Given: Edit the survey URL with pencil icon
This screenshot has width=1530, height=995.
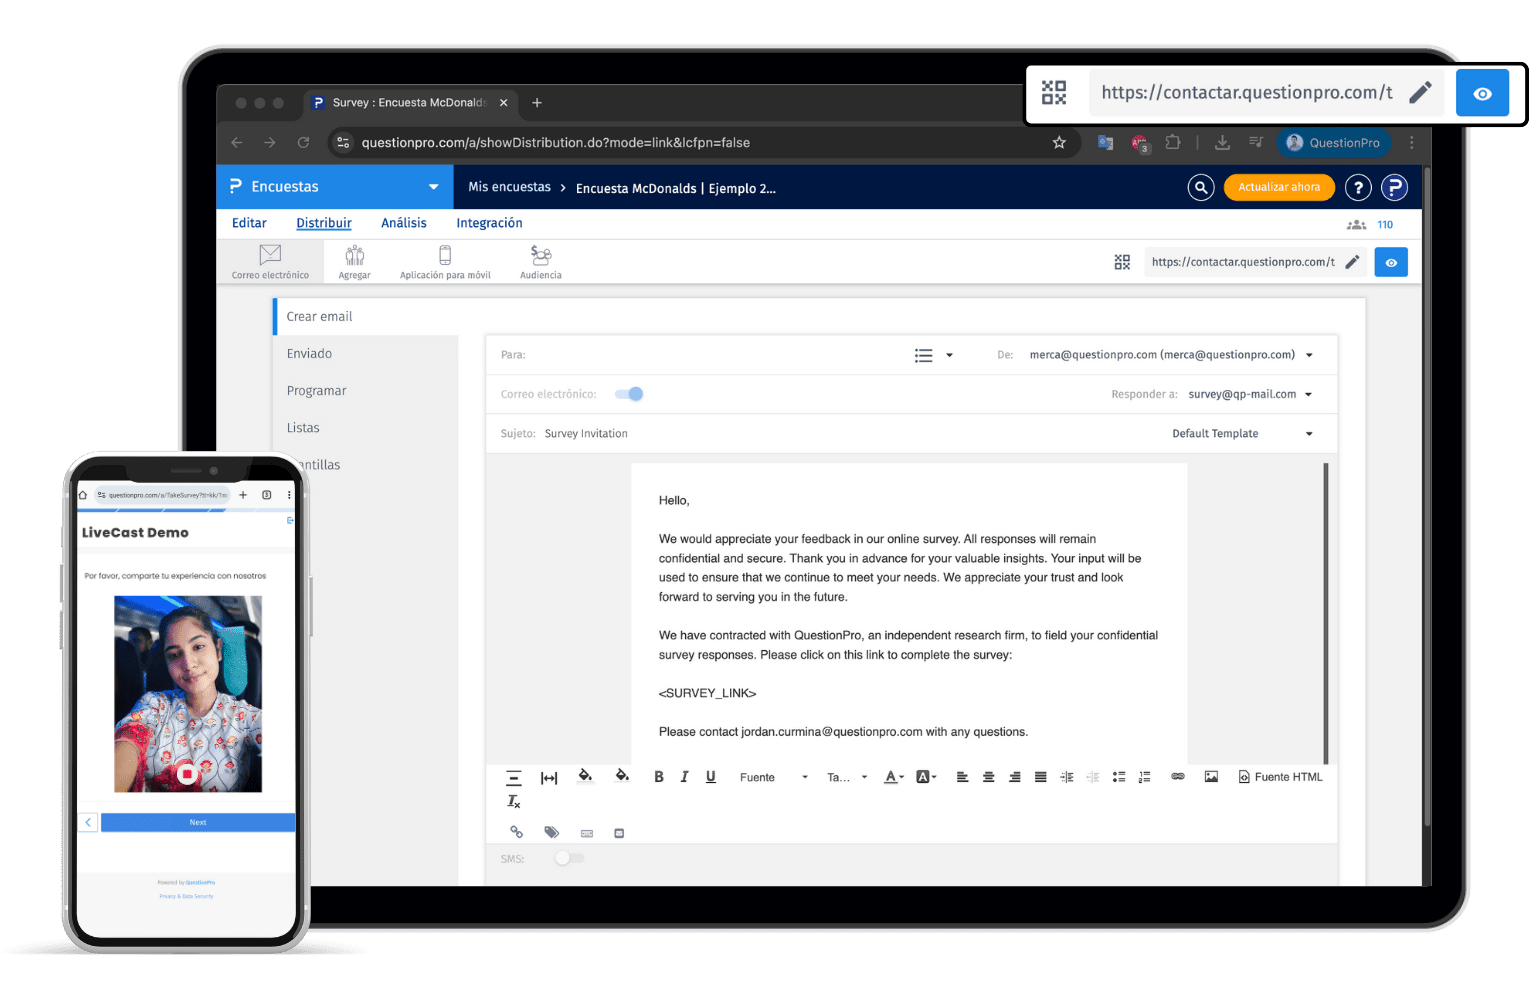Looking at the screenshot, I should point(1352,262).
